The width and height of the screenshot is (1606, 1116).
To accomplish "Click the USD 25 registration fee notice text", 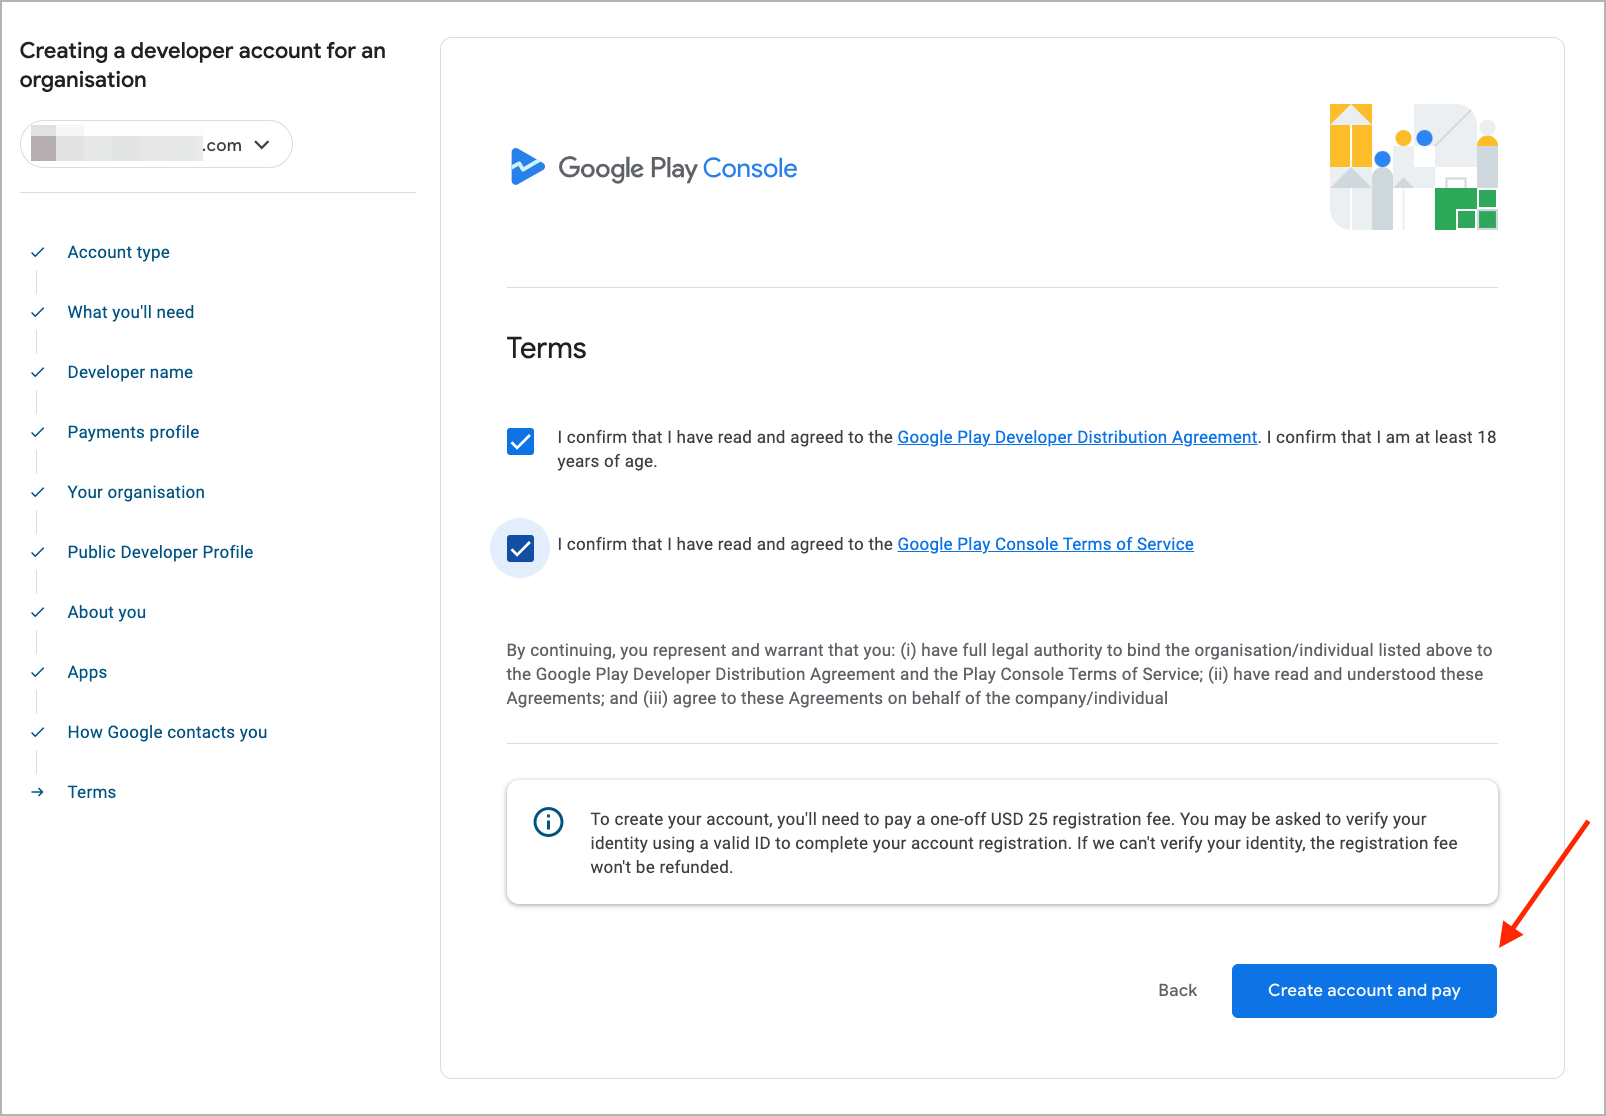I will pyautogui.click(x=1024, y=843).
